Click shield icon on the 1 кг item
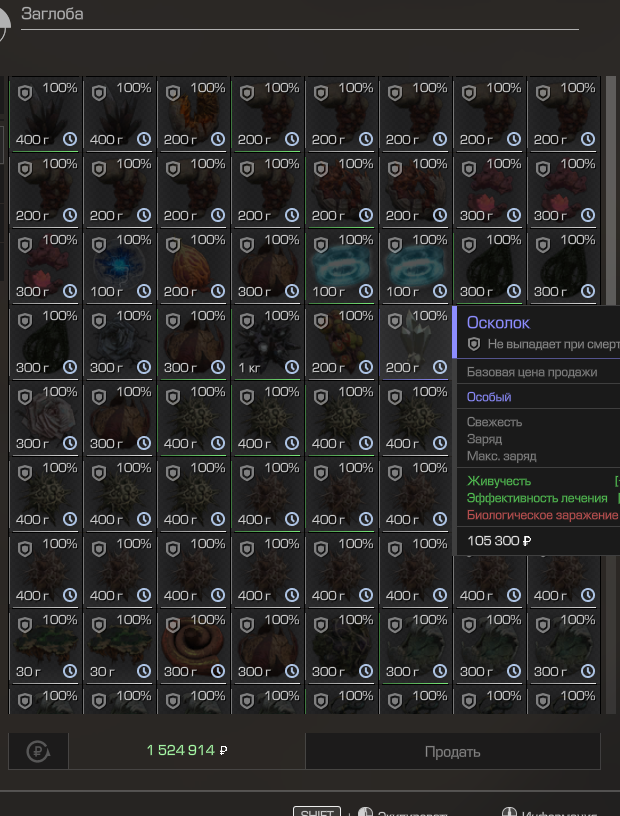620x816 pixels. (x=247, y=320)
